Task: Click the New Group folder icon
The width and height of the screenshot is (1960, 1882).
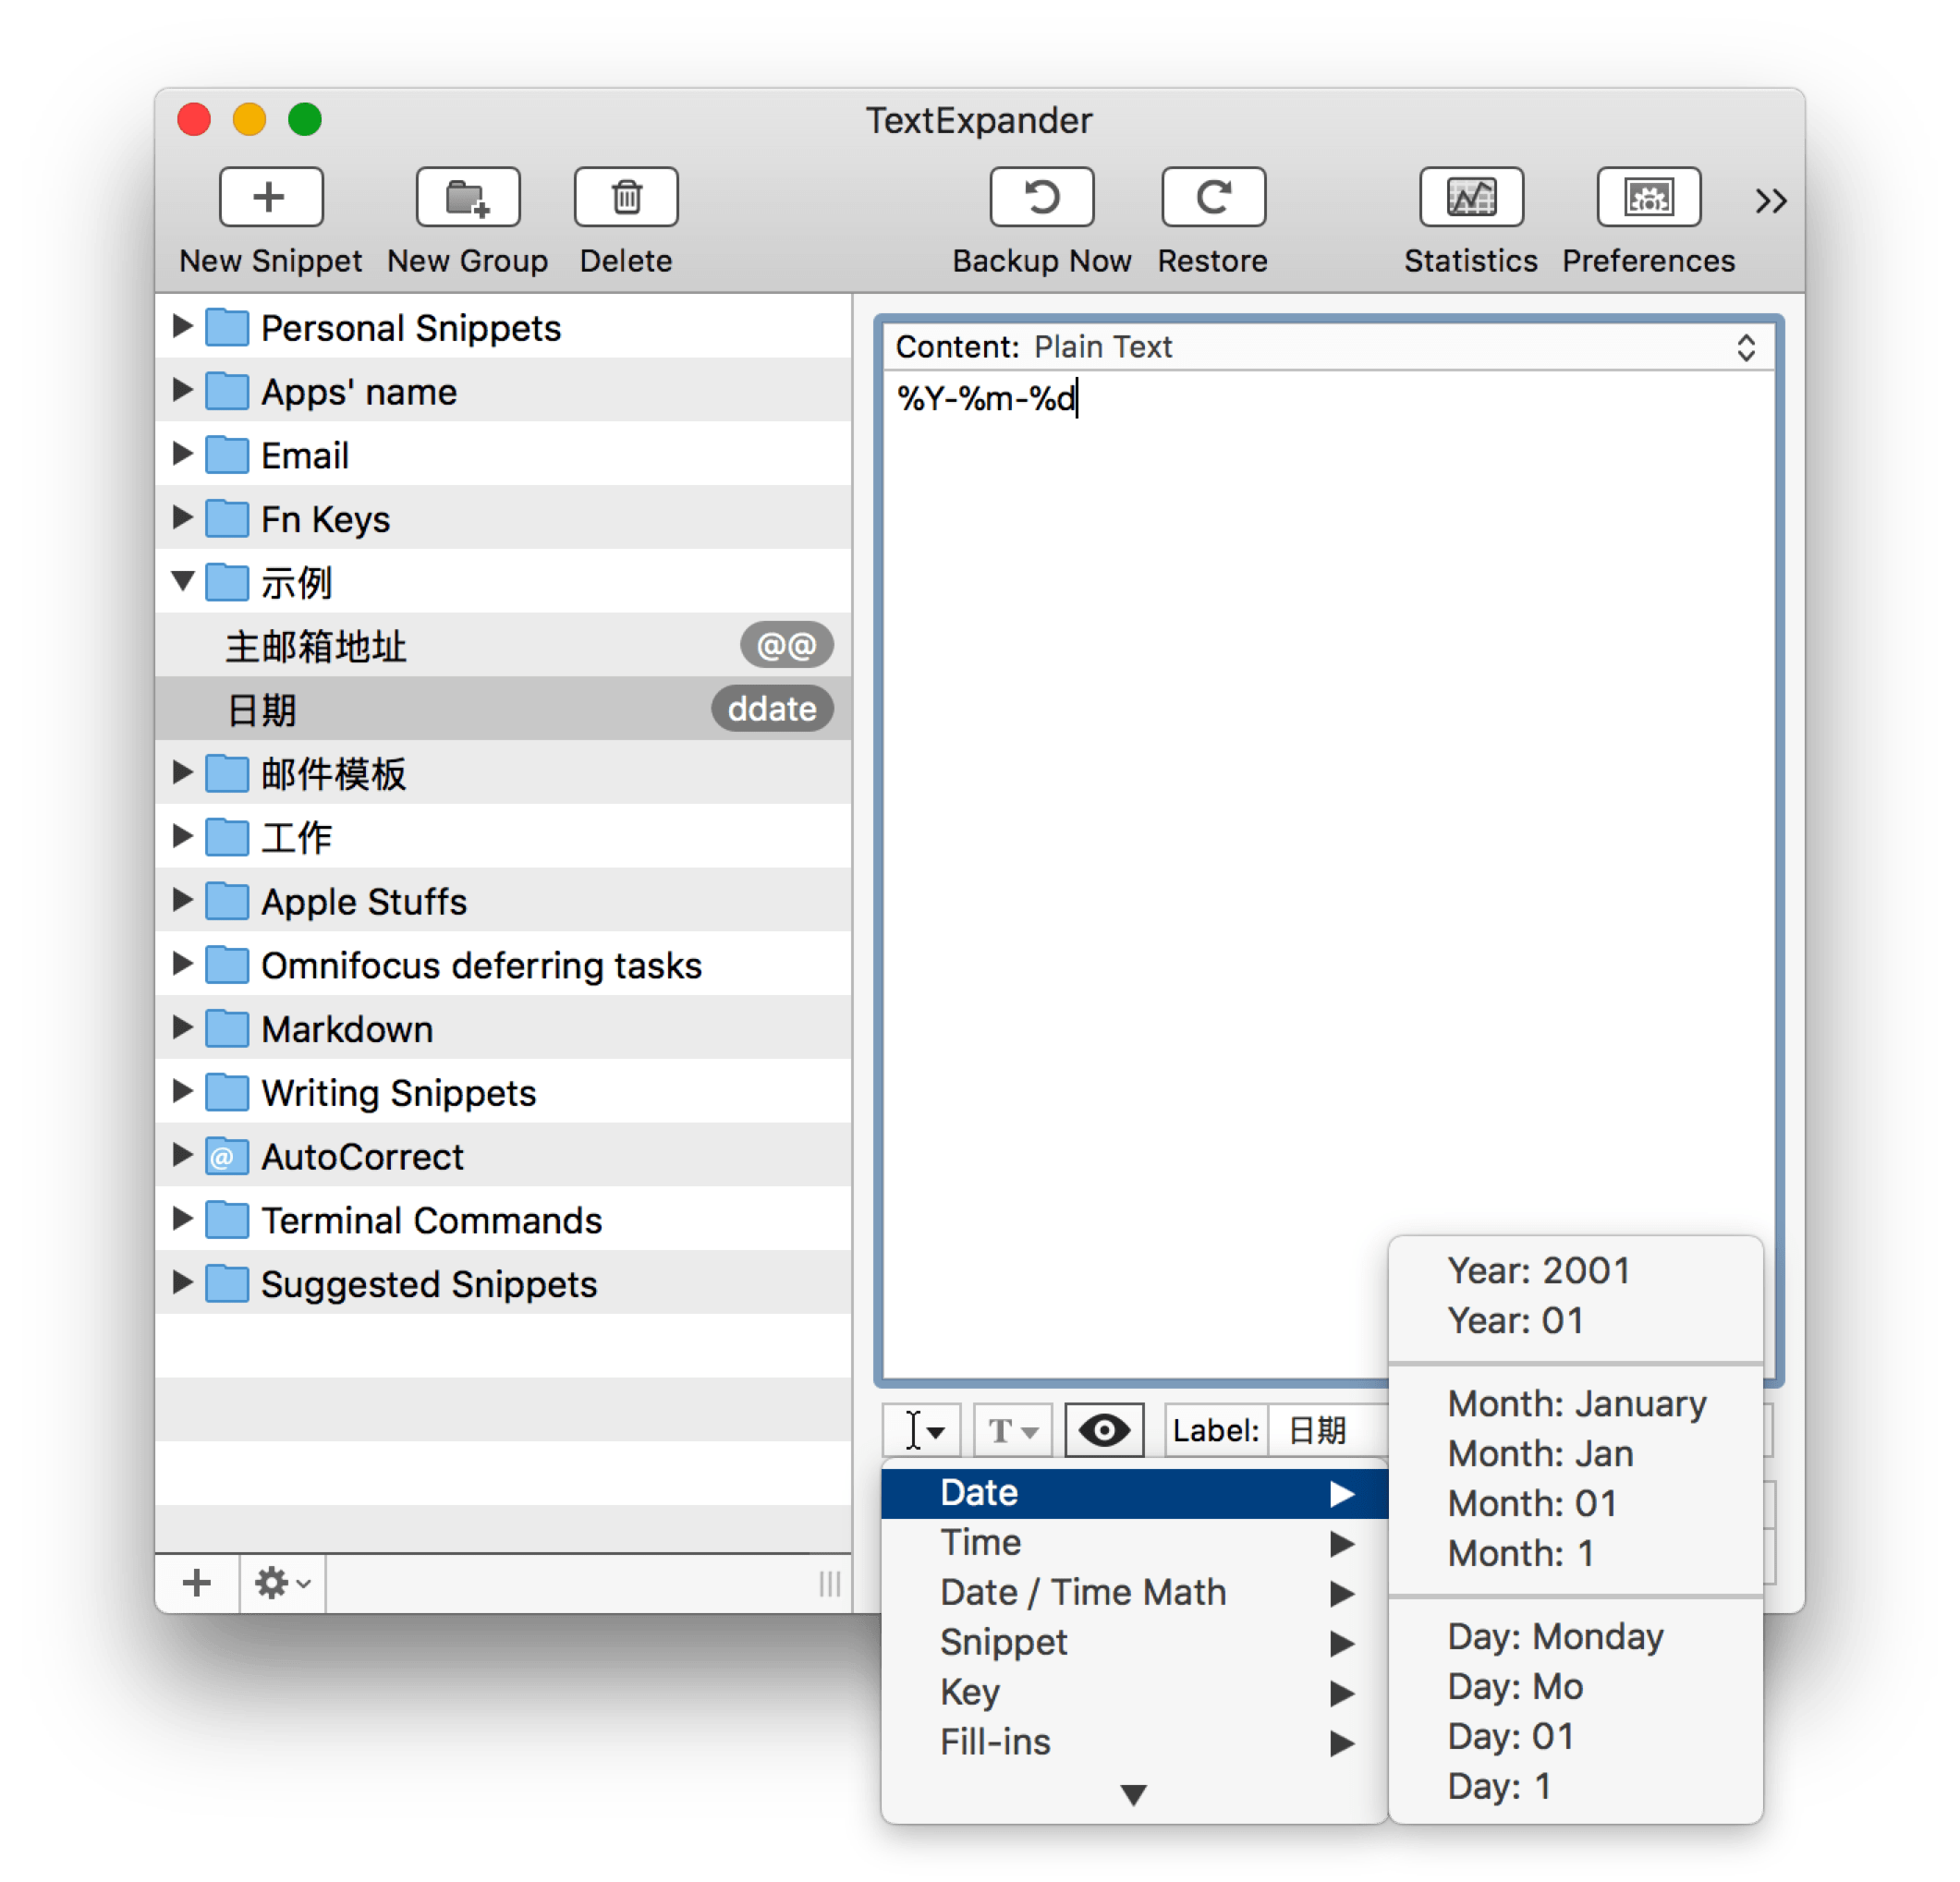Action: [x=467, y=197]
